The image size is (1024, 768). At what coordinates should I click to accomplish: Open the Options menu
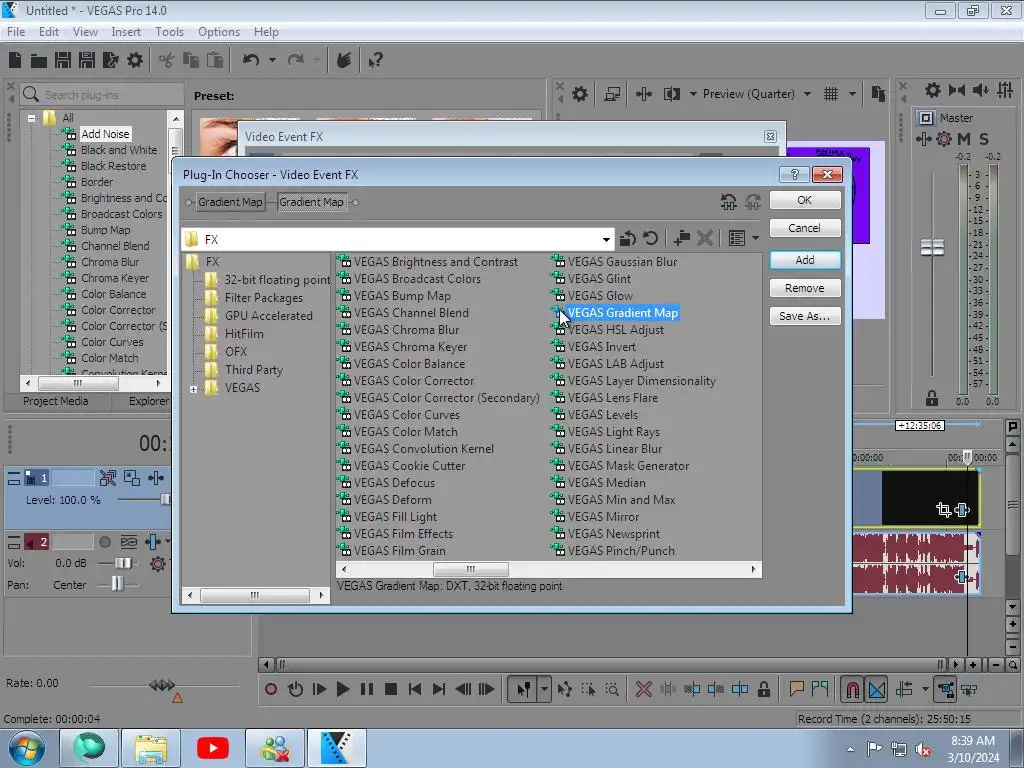pos(219,31)
